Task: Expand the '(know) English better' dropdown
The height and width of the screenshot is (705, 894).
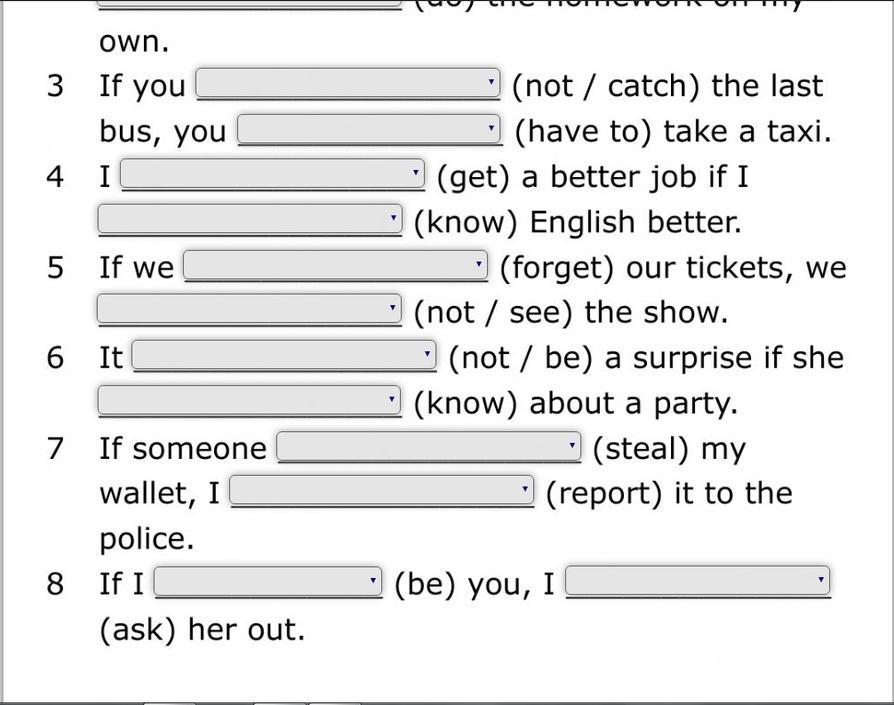Action: click(250, 220)
